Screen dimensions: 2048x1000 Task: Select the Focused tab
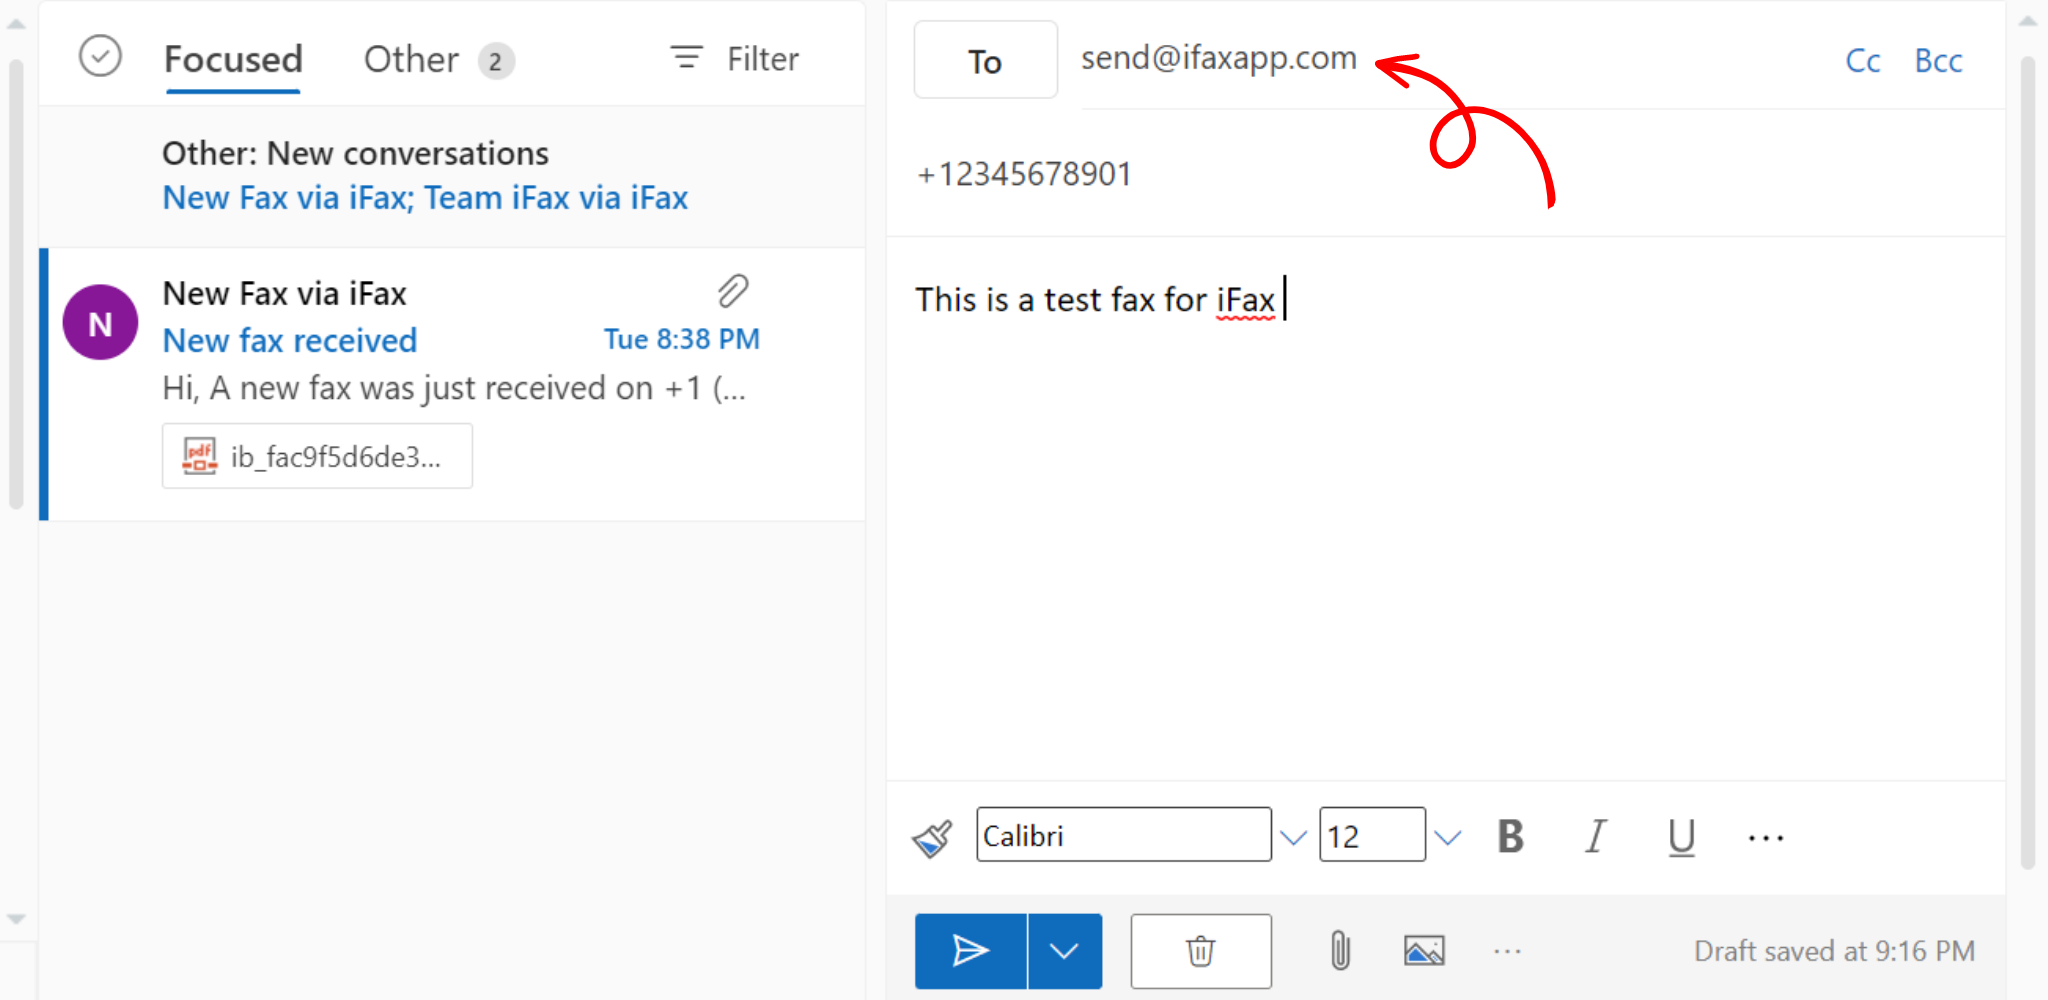pos(232,58)
